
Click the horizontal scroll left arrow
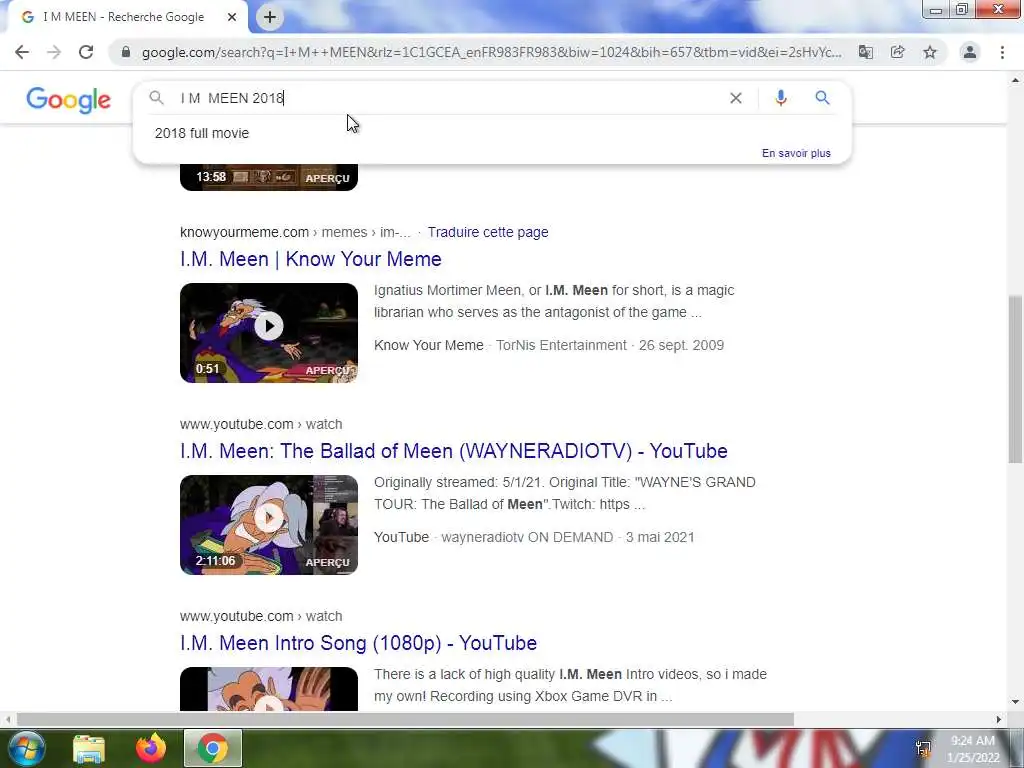tap(7, 720)
